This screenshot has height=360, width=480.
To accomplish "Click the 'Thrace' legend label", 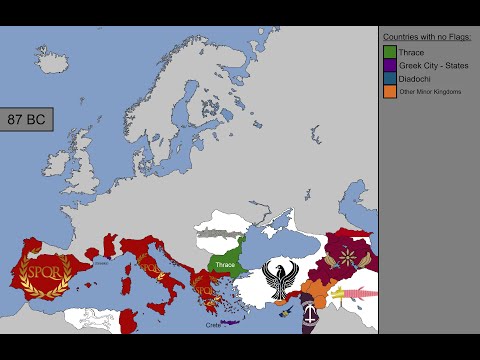I will click(411, 53).
